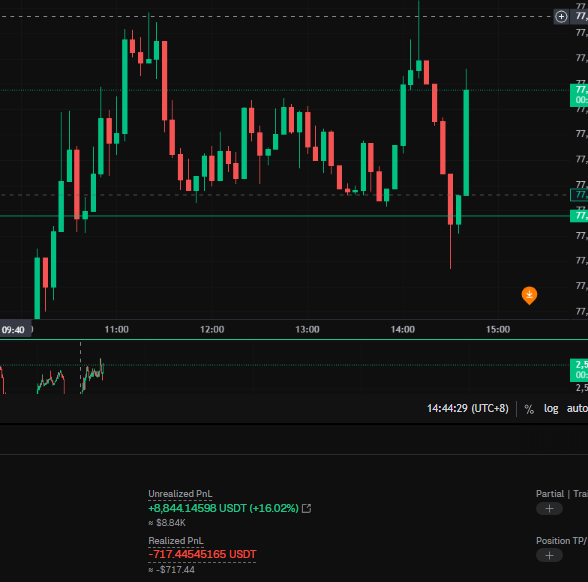The width and height of the screenshot is (588, 582).
Task: Click the Unrealized PnL label
Action: pos(180,494)
